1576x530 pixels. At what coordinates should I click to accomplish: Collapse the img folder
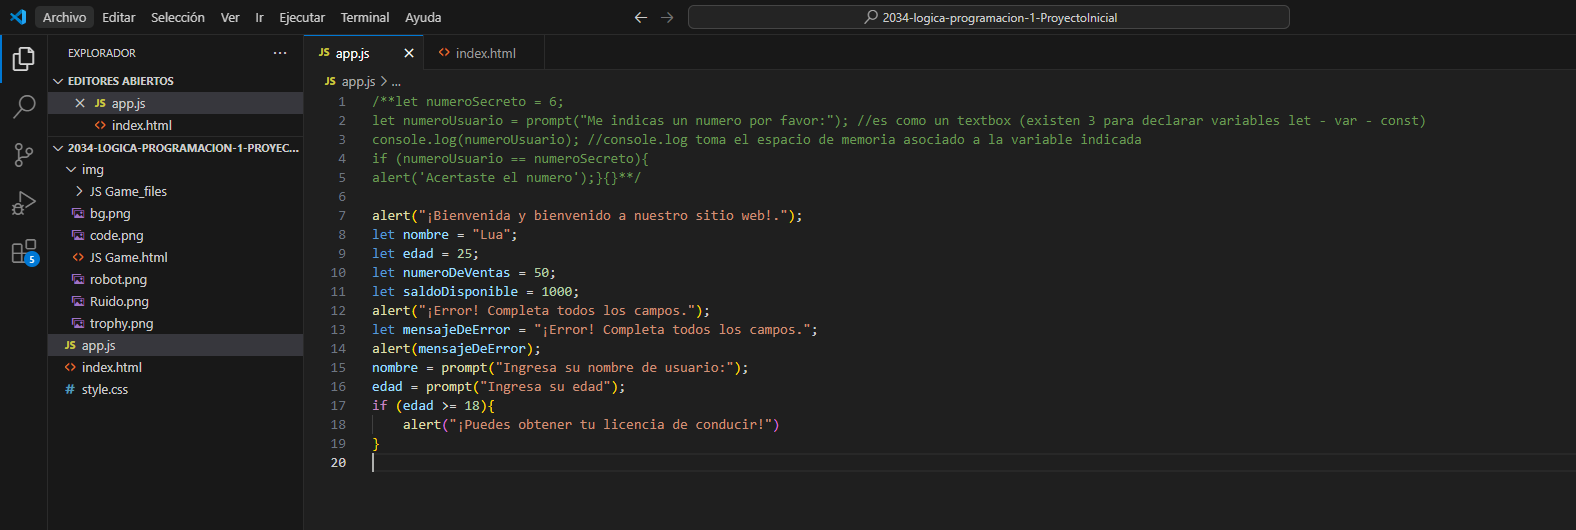pyautogui.click(x=71, y=169)
